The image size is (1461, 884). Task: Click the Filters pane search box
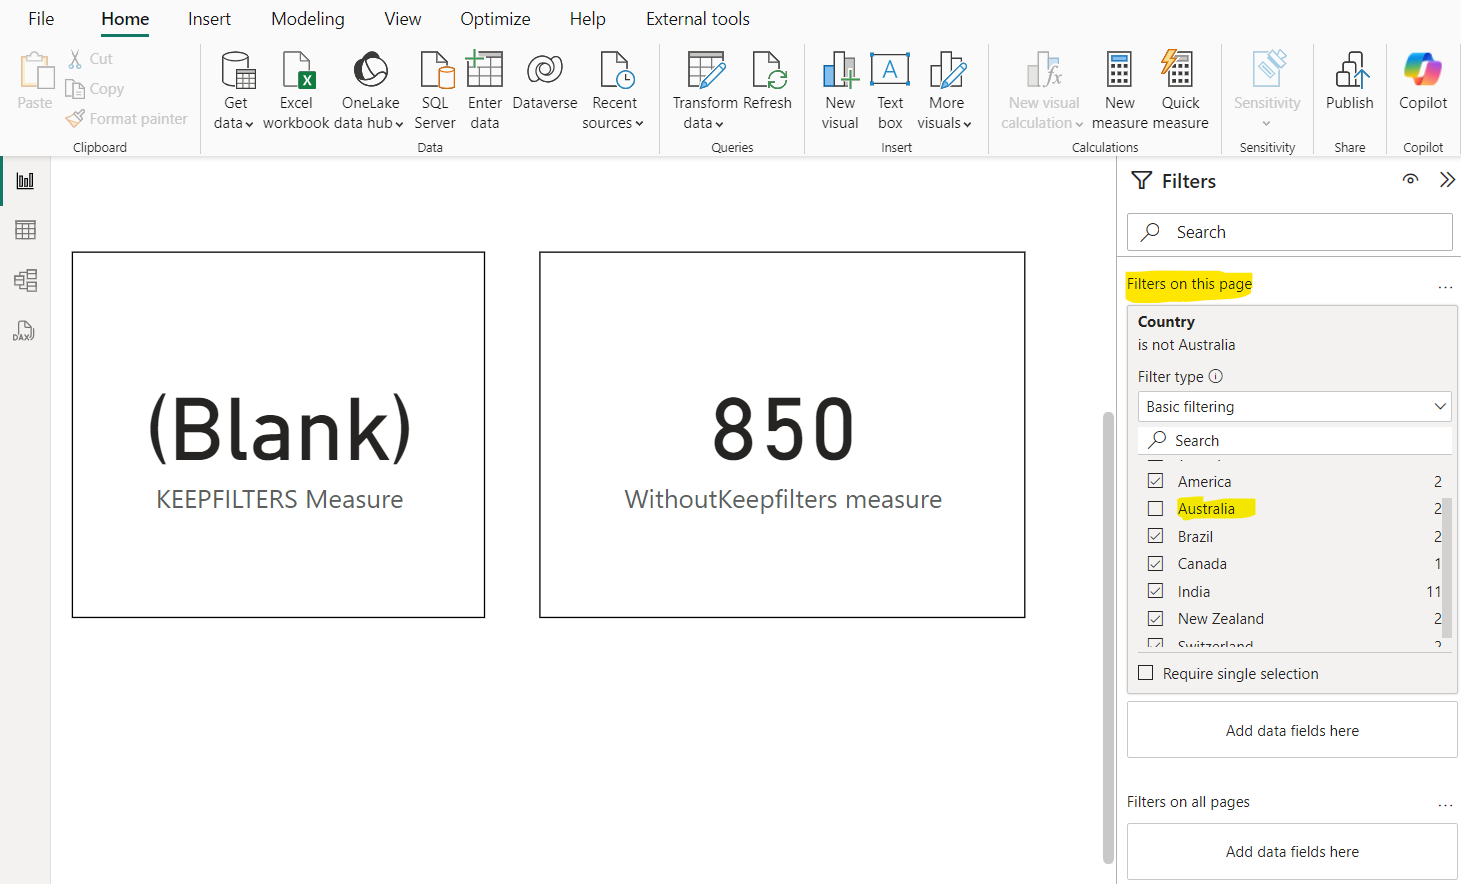1289,231
